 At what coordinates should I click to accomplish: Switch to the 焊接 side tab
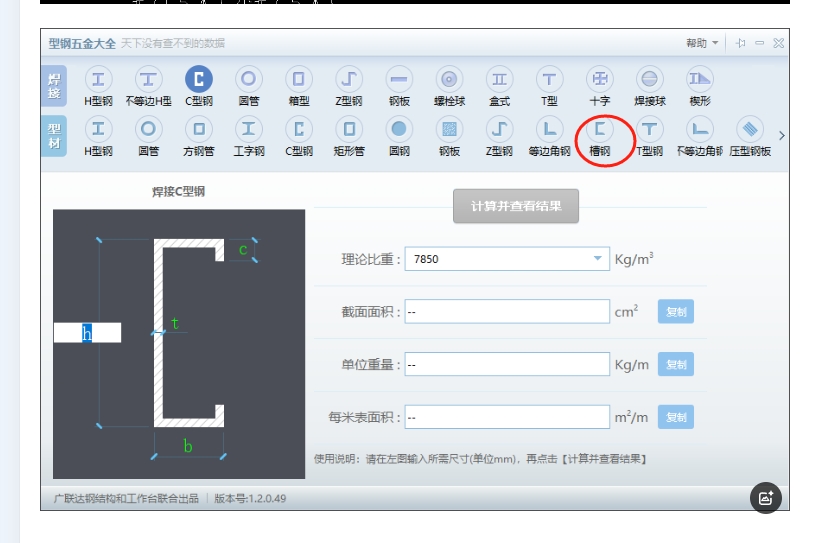[x=54, y=86]
